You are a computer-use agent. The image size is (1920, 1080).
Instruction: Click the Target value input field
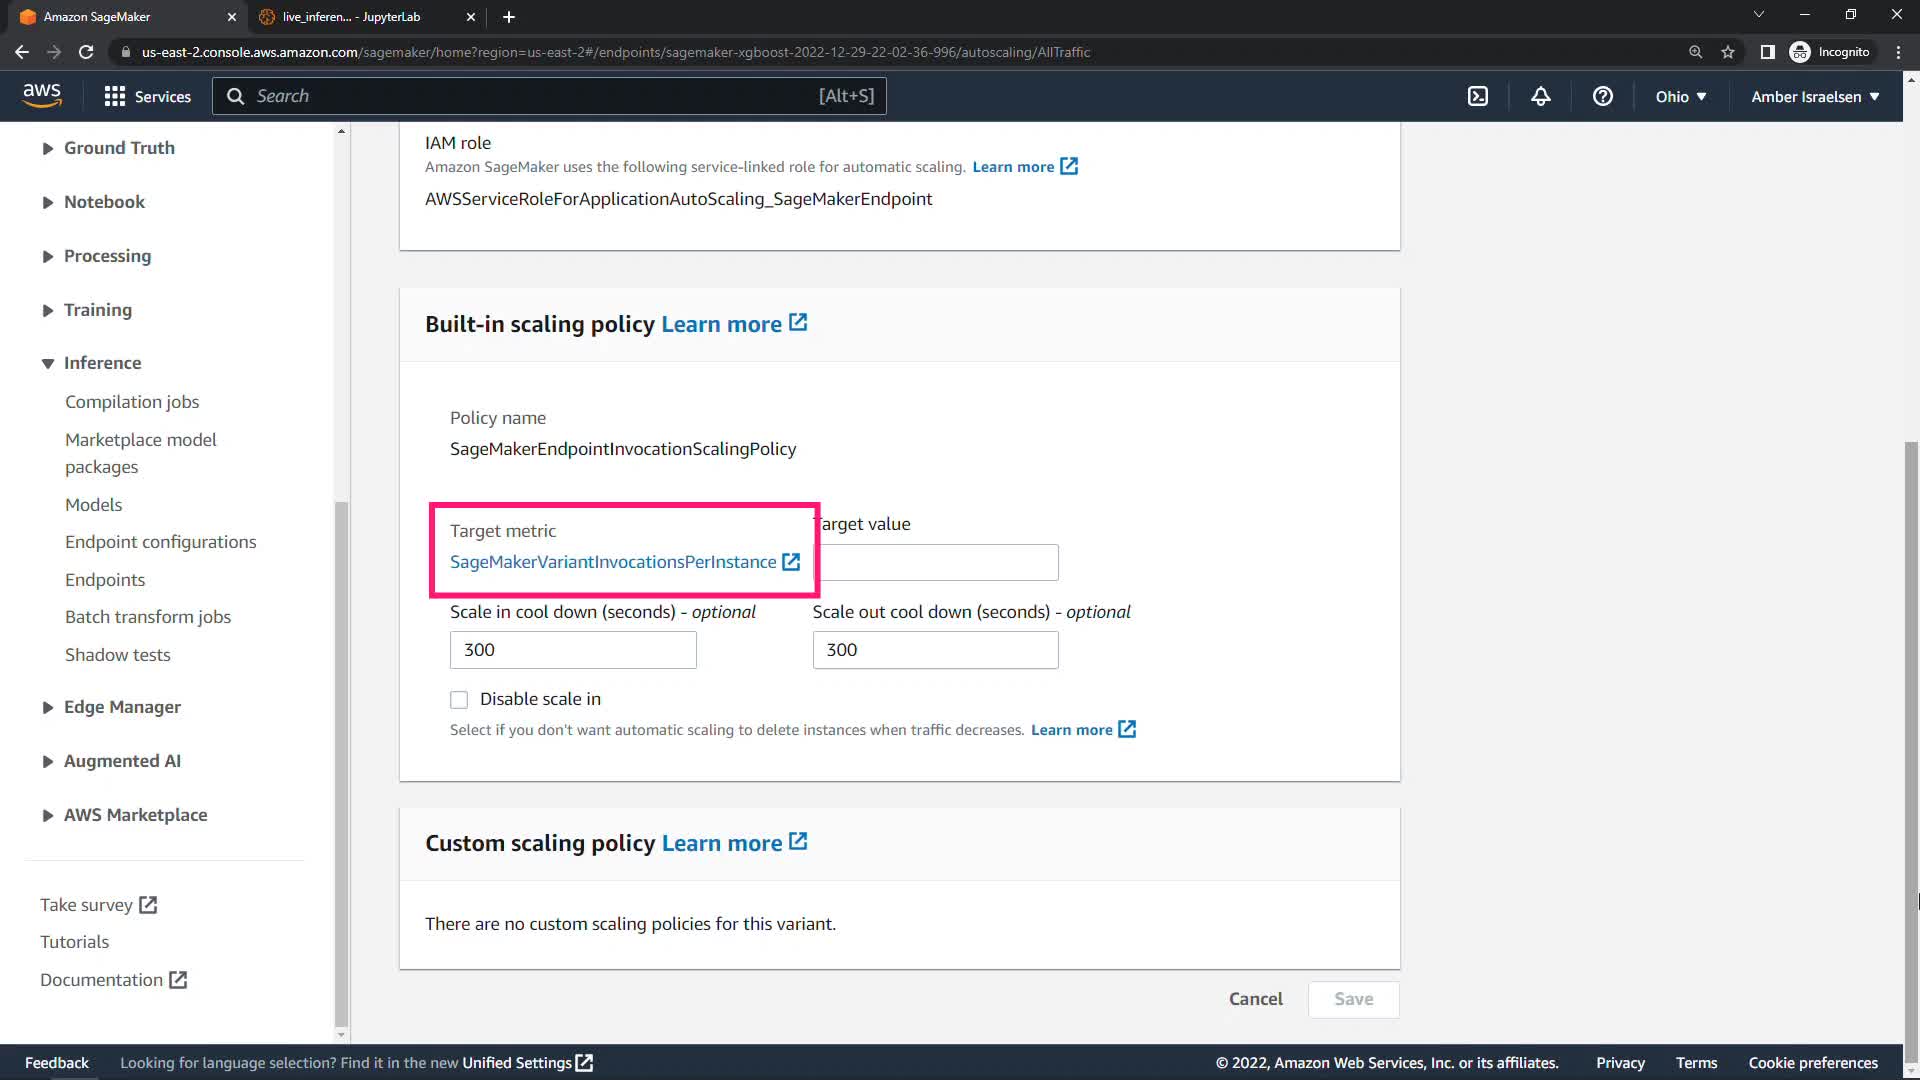pyautogui.click(x=938, y=563)
